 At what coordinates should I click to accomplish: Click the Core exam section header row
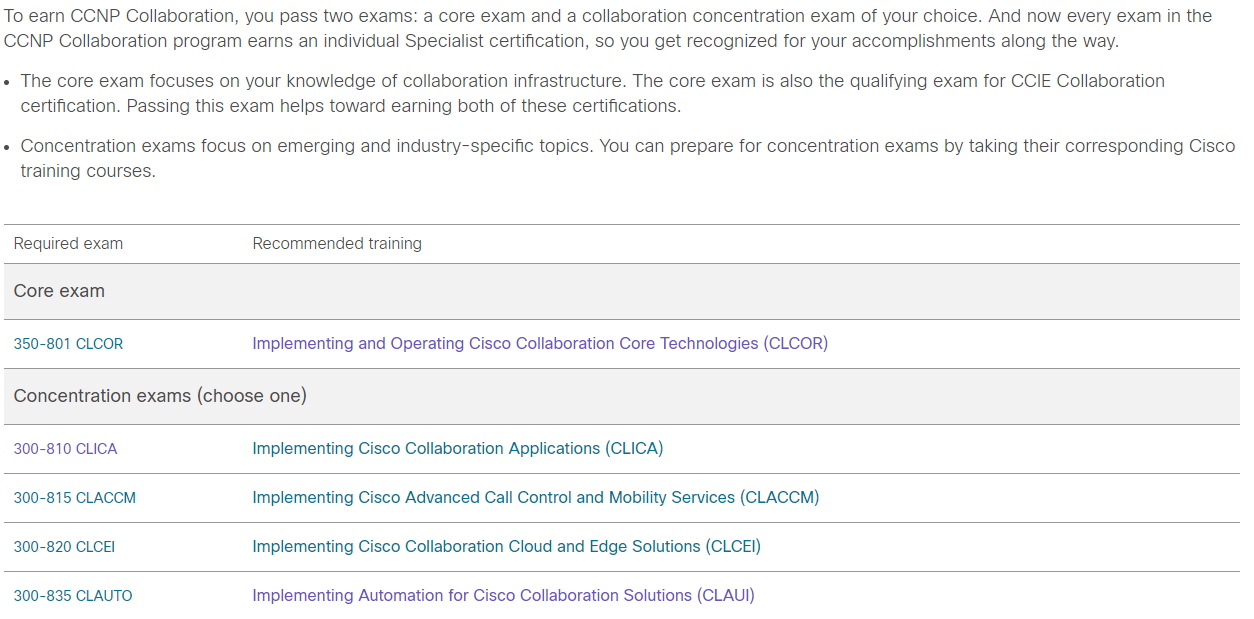[x=622, y=292]
